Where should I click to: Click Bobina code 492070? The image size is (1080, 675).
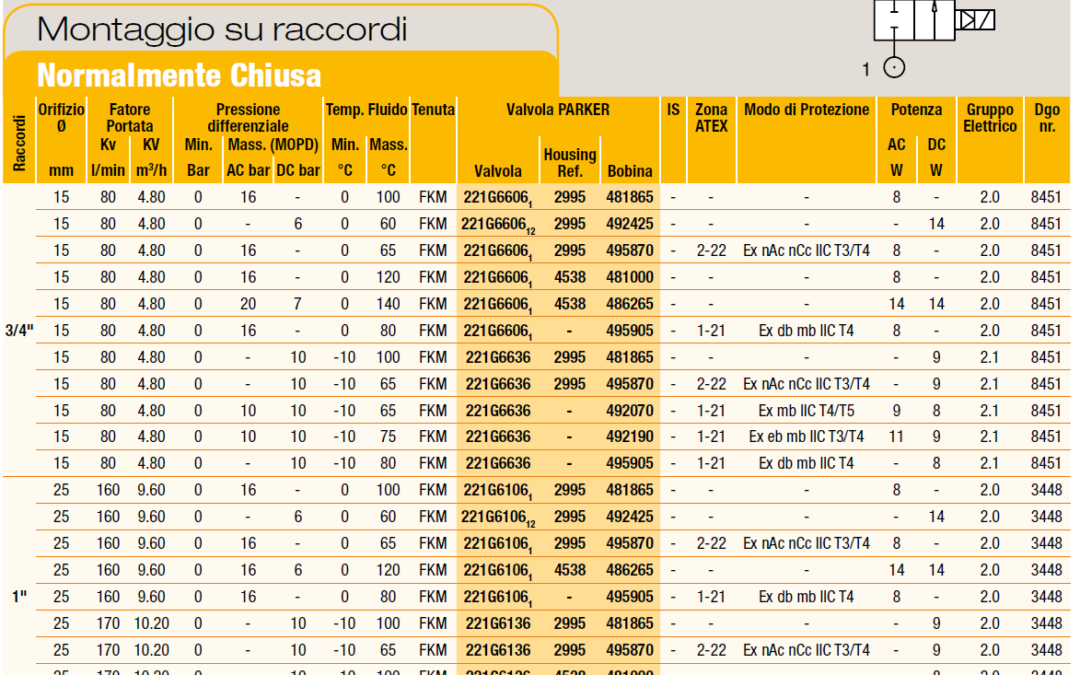coord(629,410)
